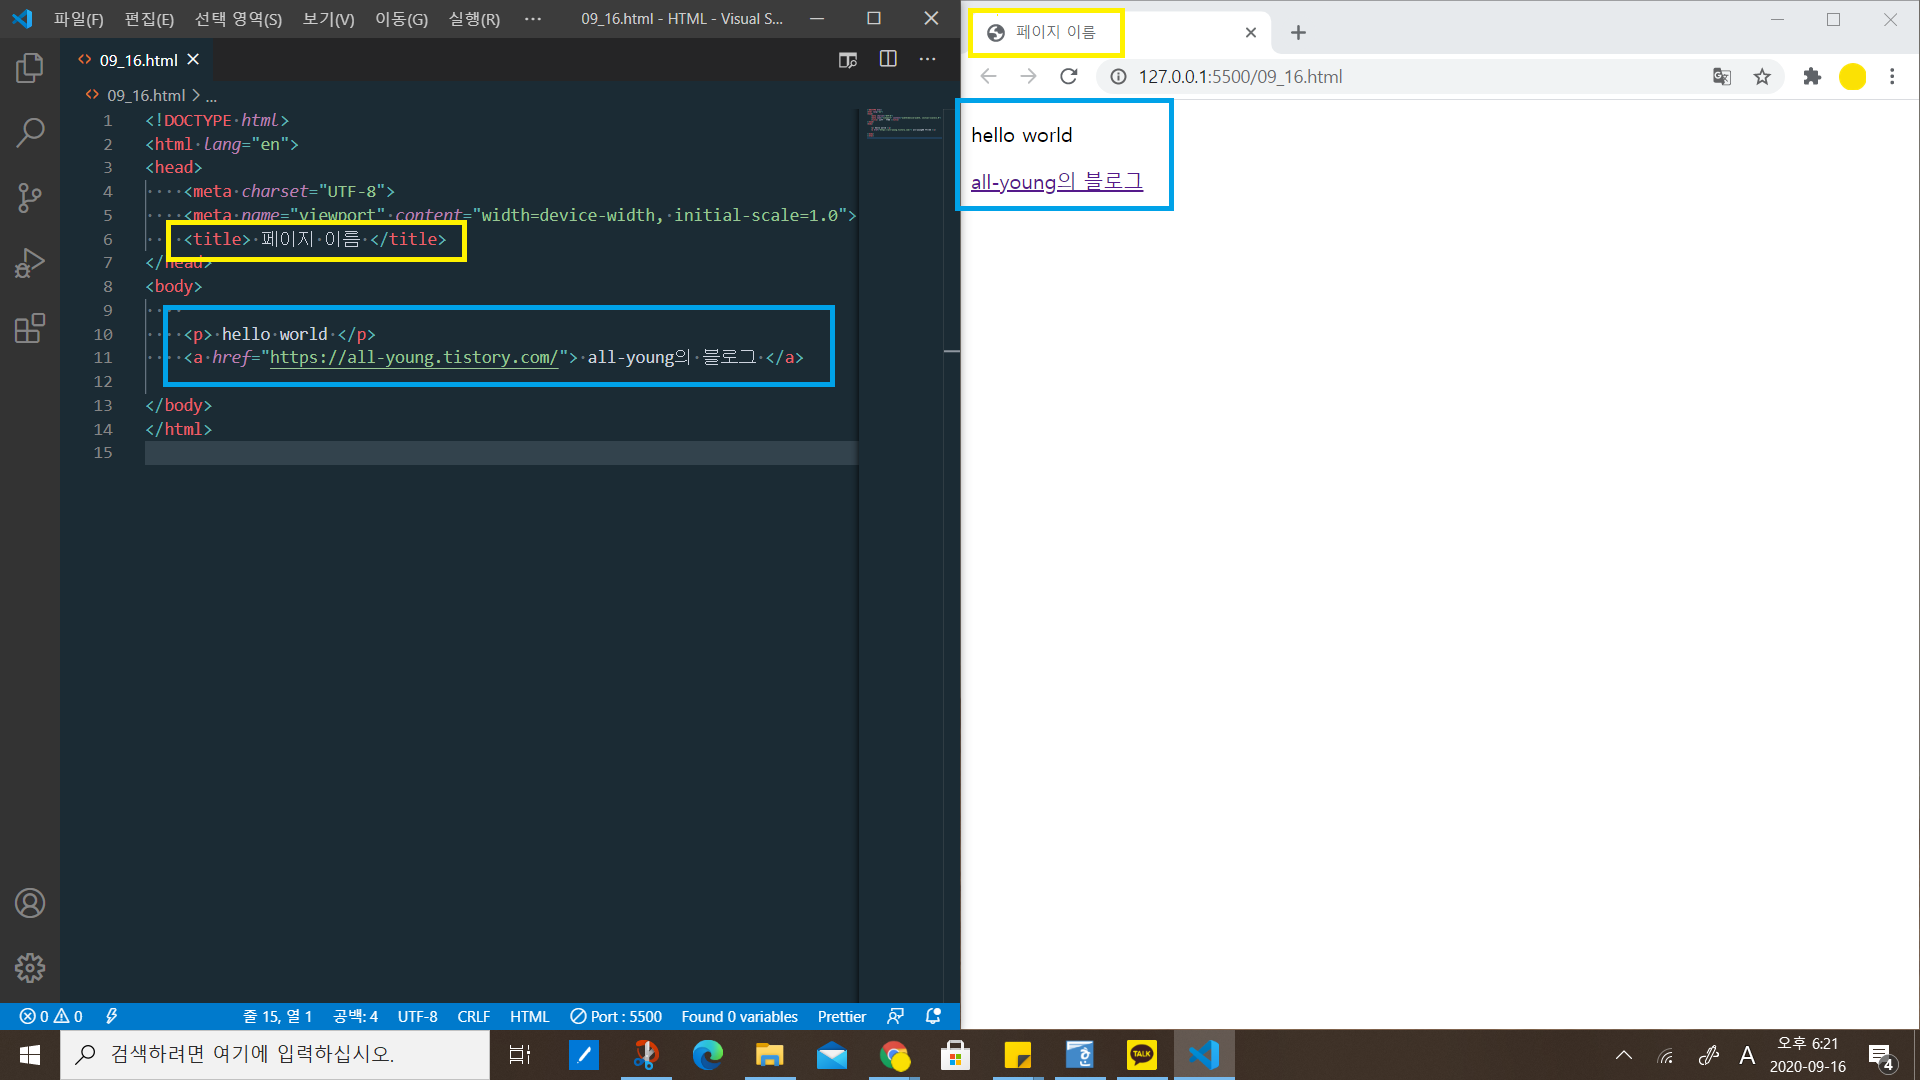Select the 09_16.html editor tab
Viewport: 1920px width, 1080px height.
[x=138, y=60]
